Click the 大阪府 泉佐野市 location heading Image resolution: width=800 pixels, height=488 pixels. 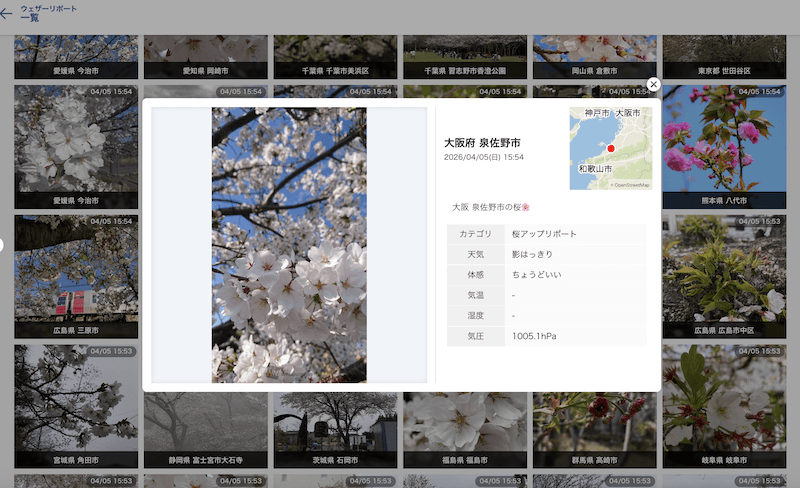pyautogui.click(x=482, y=143)
